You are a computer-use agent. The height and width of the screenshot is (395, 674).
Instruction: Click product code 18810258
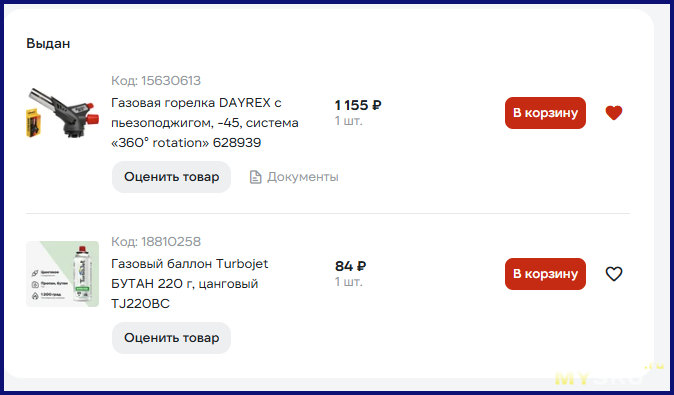click(x=156, y=242)
